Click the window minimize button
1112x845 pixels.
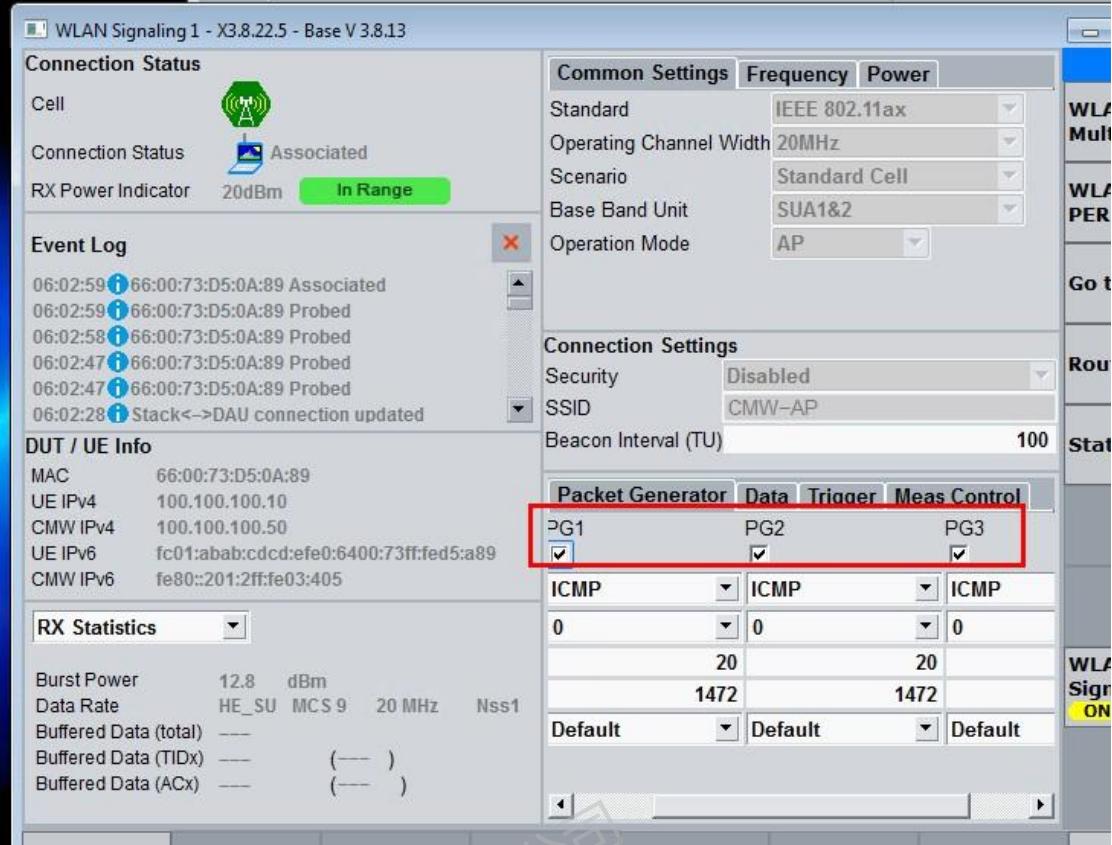(1089, 30)
